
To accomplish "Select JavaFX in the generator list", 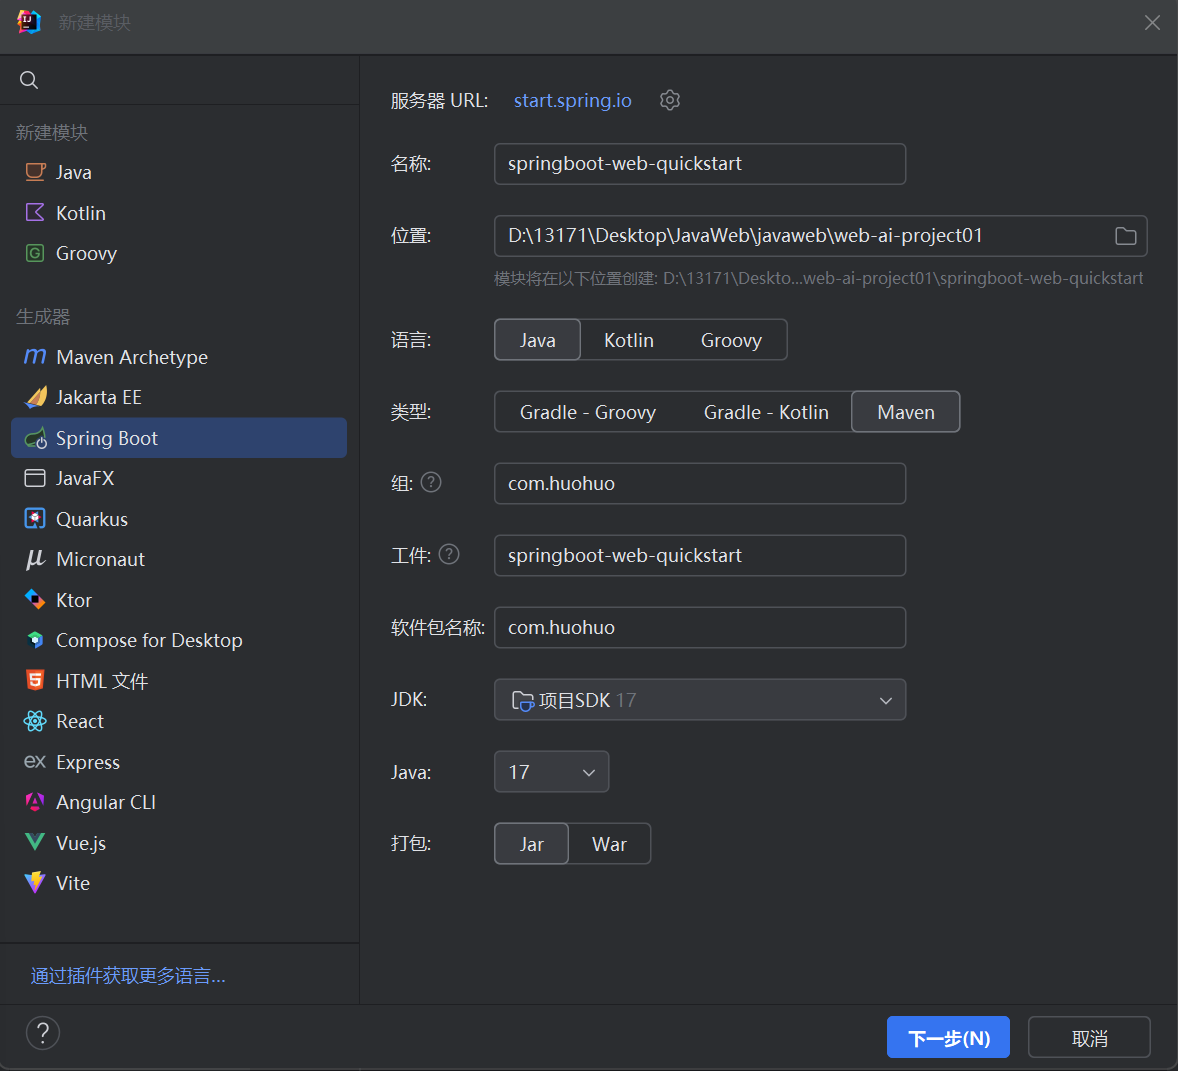I will point(179,478).
